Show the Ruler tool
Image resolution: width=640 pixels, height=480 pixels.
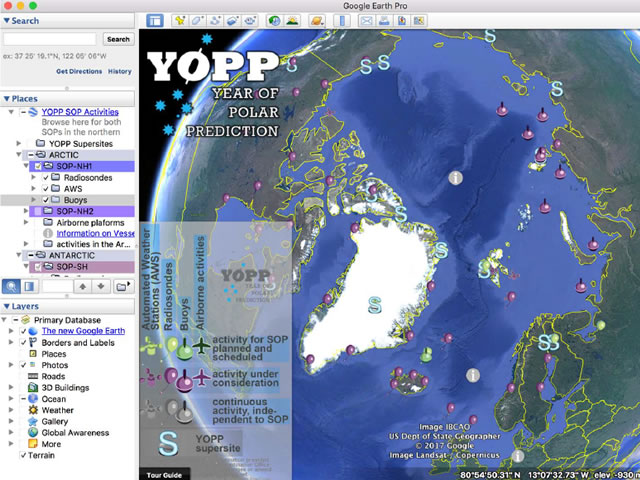click(342, 20)
